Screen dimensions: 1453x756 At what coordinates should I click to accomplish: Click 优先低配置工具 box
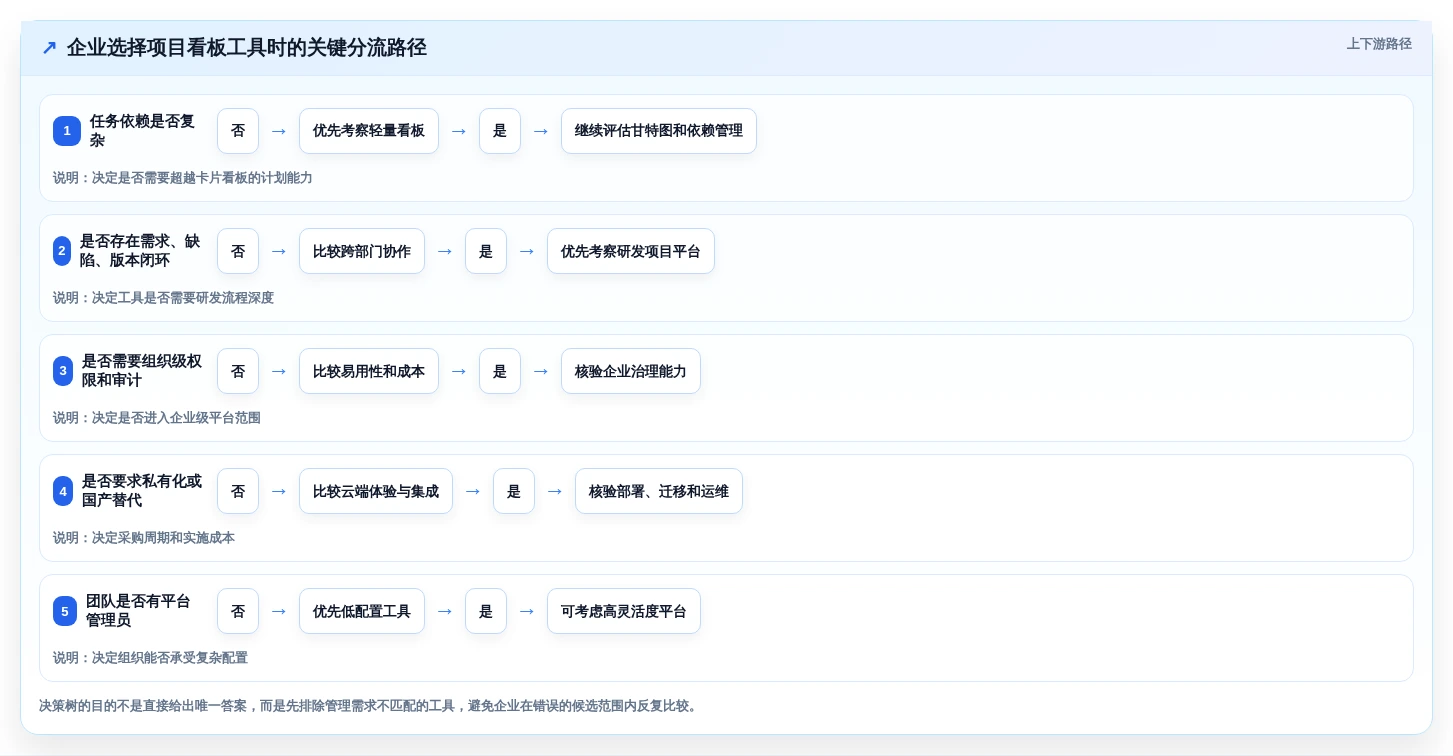coord(362,611)
